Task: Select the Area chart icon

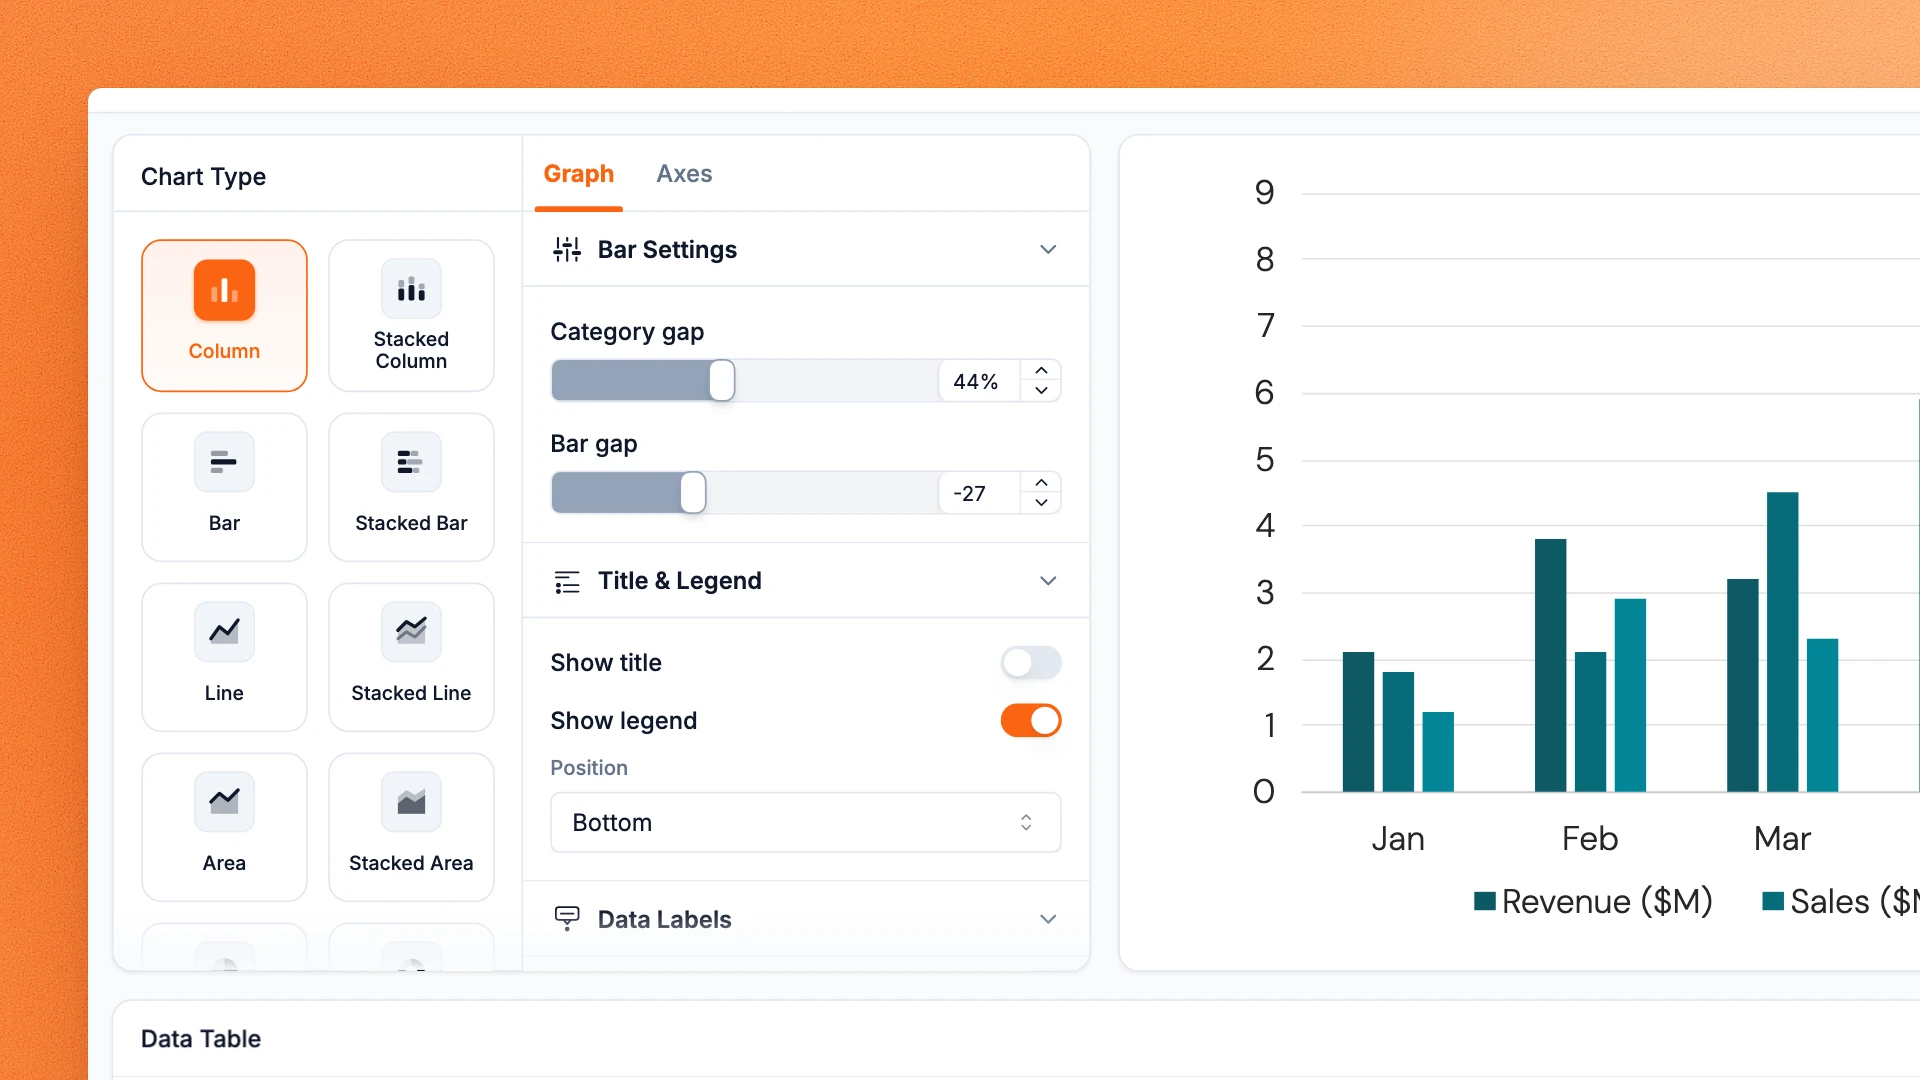Action: 224,802
